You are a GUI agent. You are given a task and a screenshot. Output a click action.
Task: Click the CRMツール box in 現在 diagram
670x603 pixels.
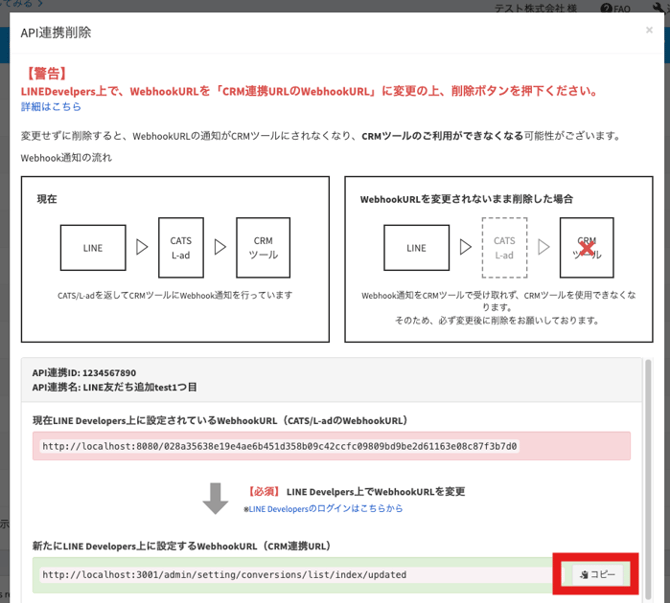[263, 246]
